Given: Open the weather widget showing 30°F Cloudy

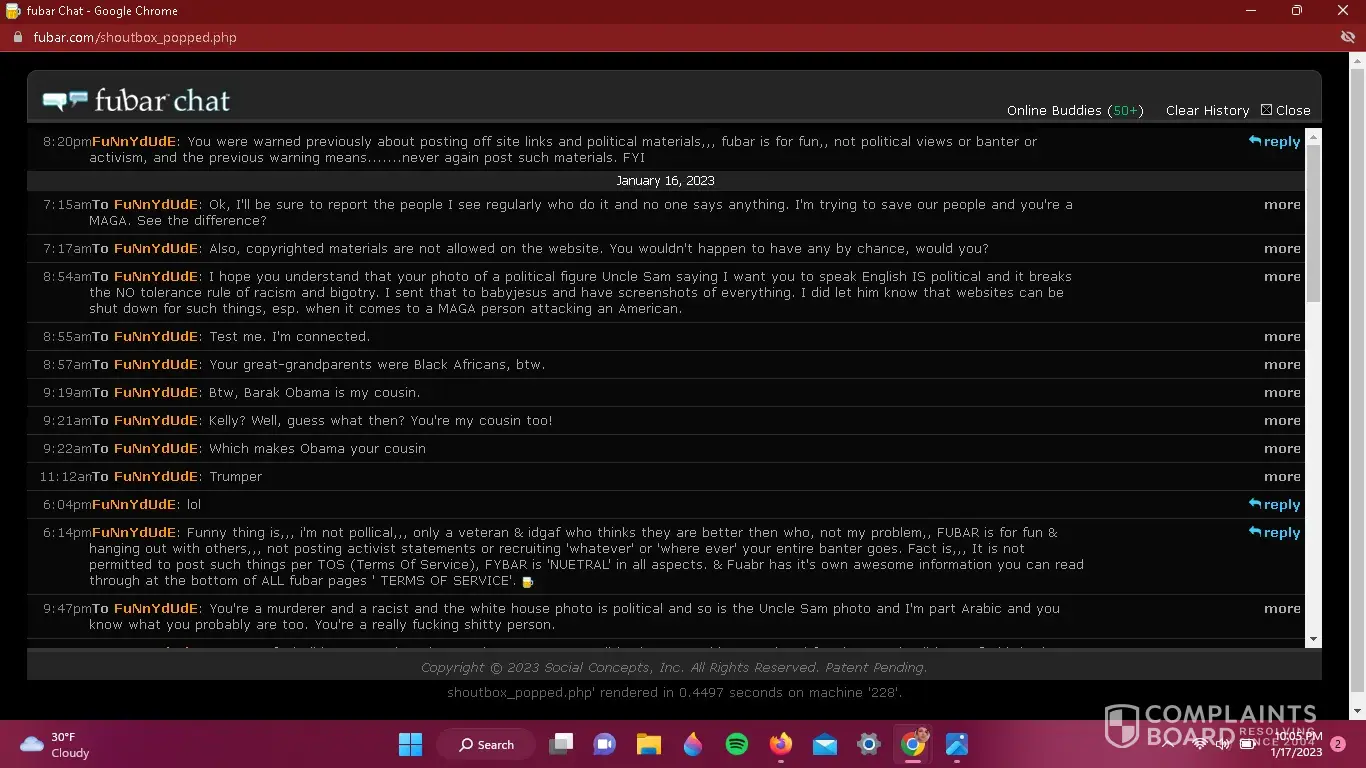Looking at the screenshot, I should pyautogui.click(x=56, y=745).
